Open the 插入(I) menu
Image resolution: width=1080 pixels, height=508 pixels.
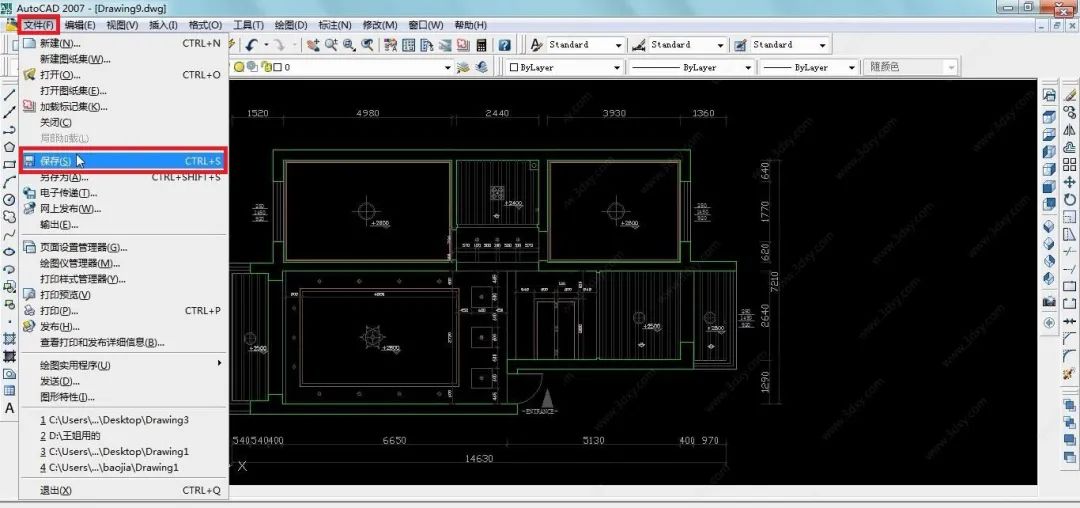[163, 25]
